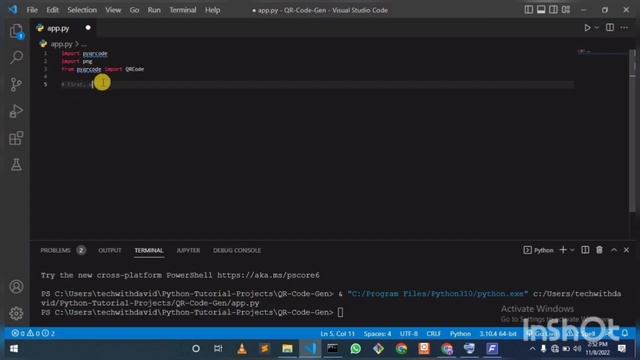Change encoding via UTF-8 status

[x=409, y=333]
